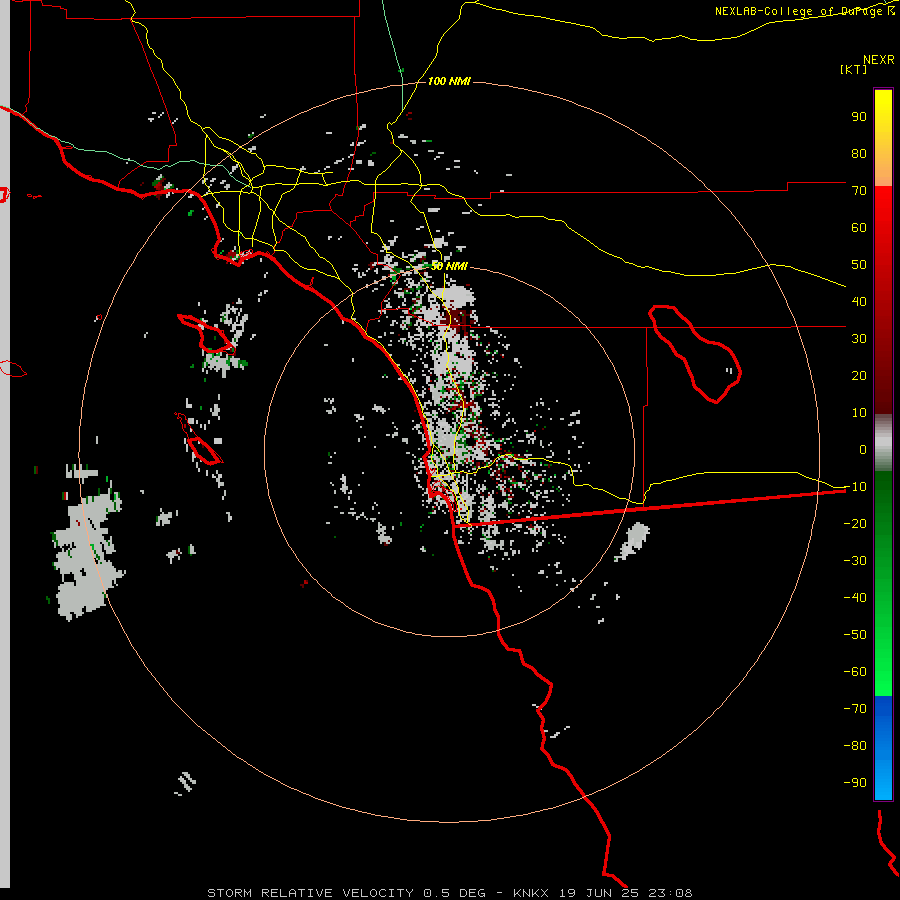Click the '50 NMI' range ring label
Viewport: 900px width, 900px height.
click(x=449, y=266)
